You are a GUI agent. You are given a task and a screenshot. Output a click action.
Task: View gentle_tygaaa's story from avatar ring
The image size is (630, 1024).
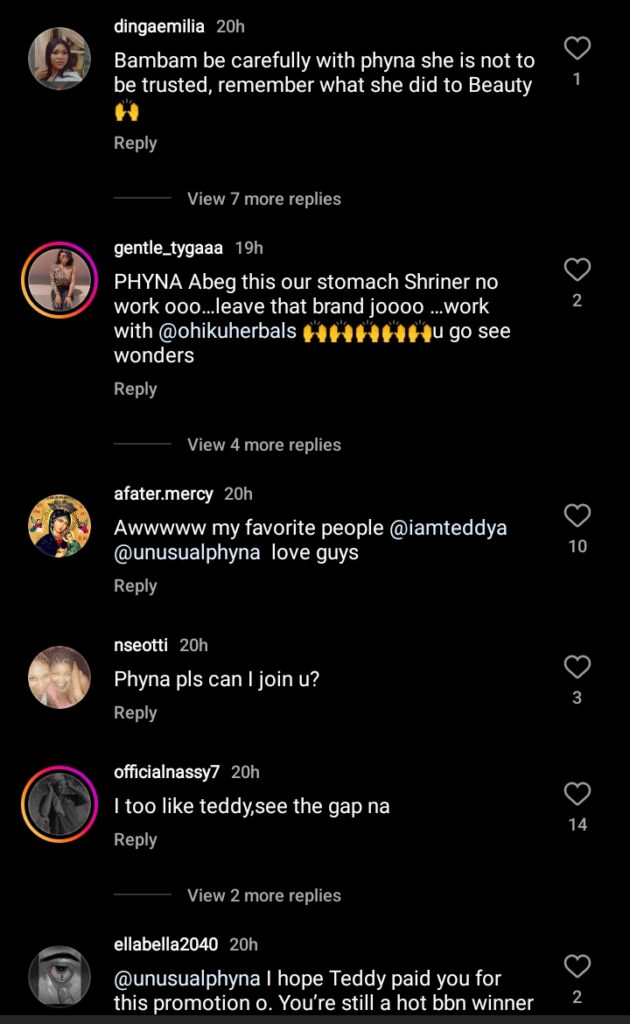59,281
